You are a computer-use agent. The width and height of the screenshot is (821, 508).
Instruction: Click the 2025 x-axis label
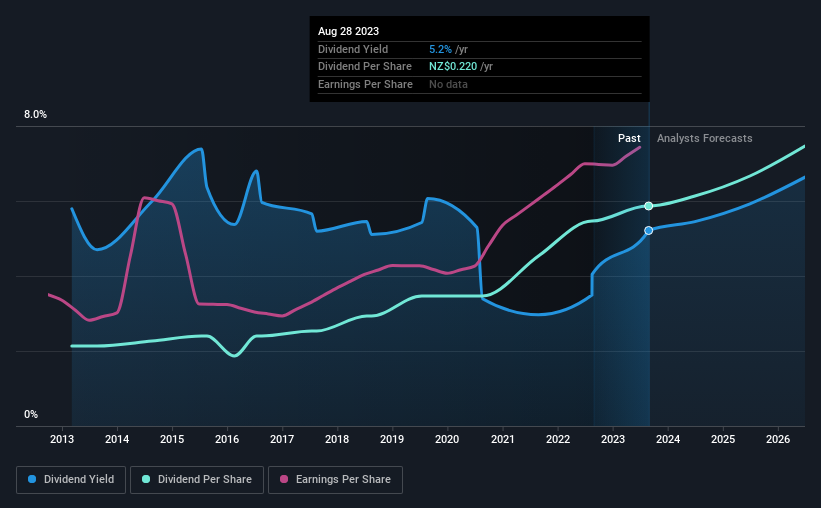click(x=723, y=439)
